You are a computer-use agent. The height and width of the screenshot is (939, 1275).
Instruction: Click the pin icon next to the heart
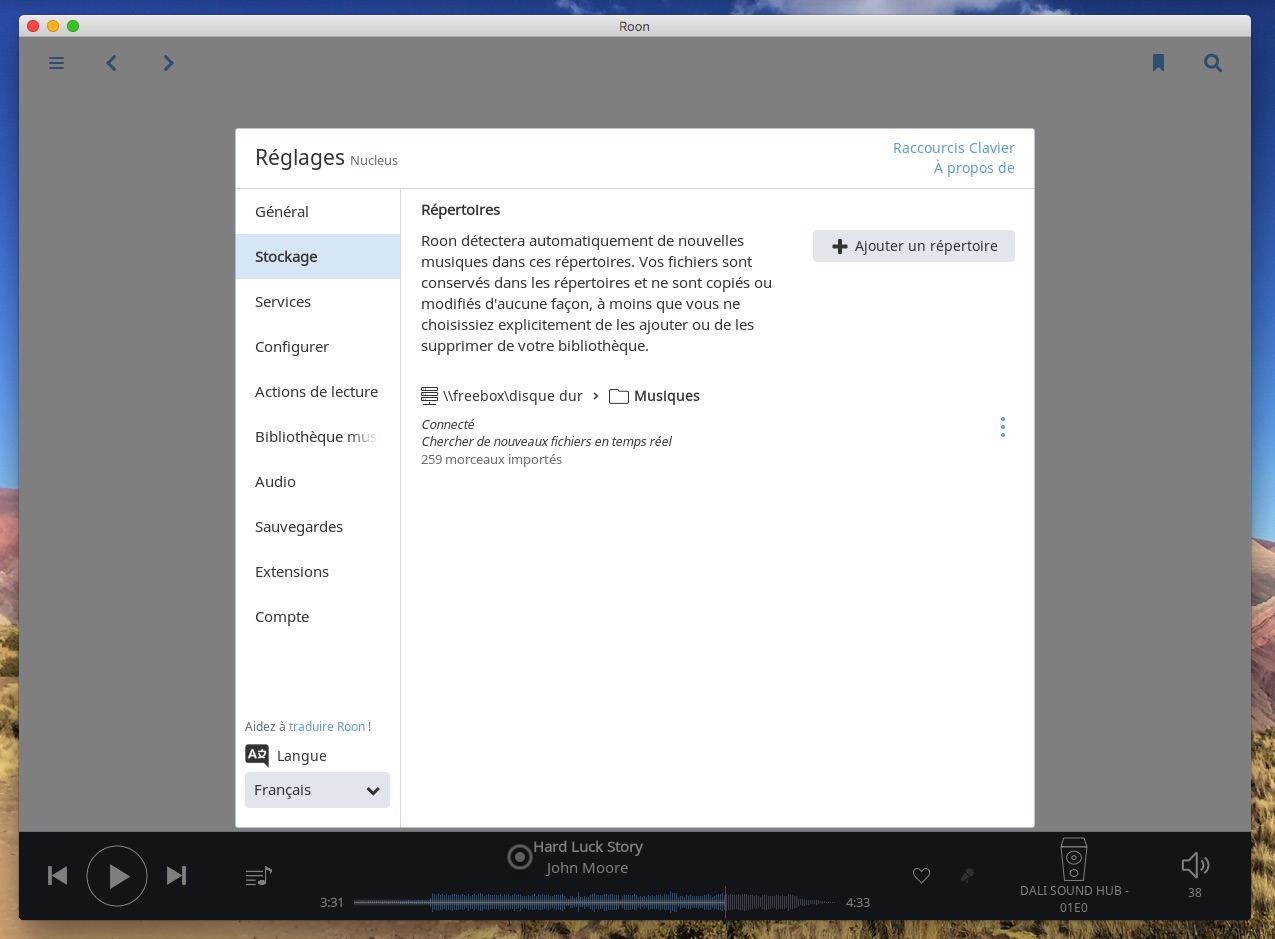pyautogui.click(x=967, y=876)
